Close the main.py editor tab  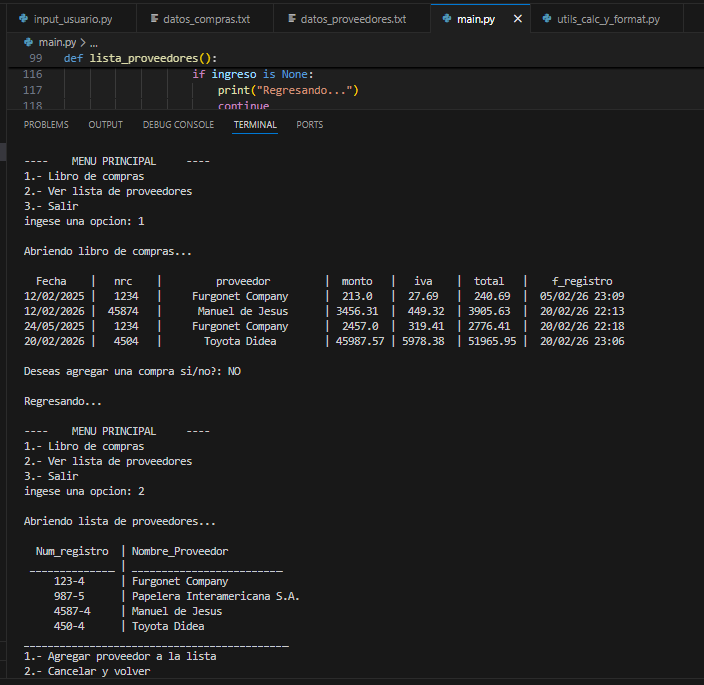[x=517, y=19]
